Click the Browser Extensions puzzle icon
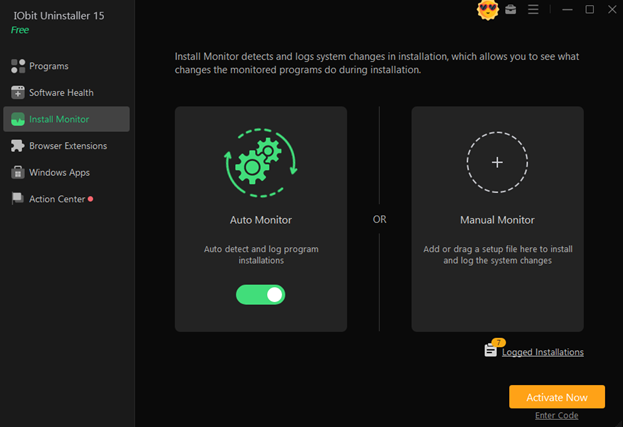Viewport: 623px width, 427px height. [18, 146]
